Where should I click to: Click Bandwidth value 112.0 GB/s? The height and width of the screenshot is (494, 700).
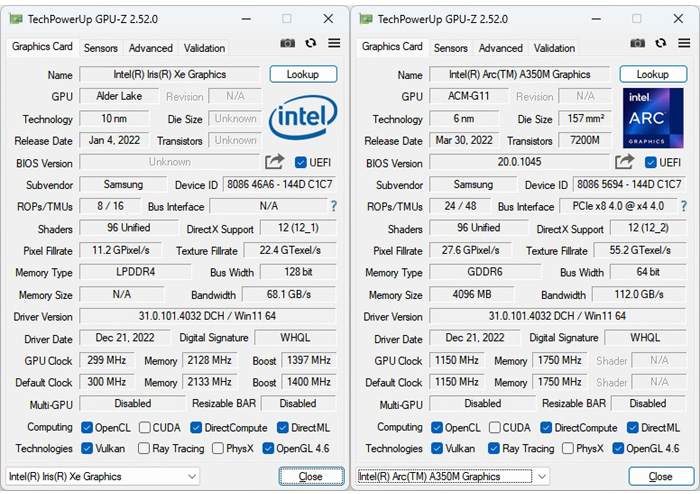click(639, 295)
